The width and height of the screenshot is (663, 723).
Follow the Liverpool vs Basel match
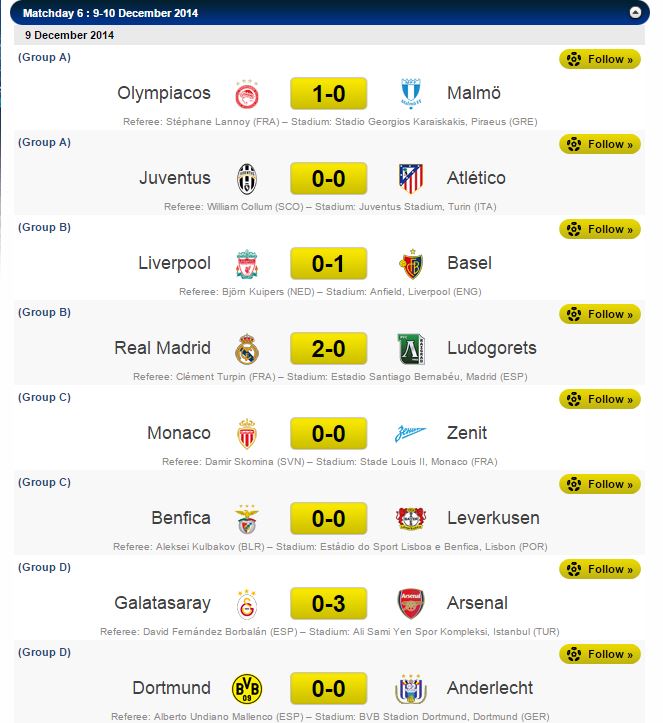click(599, 229)
